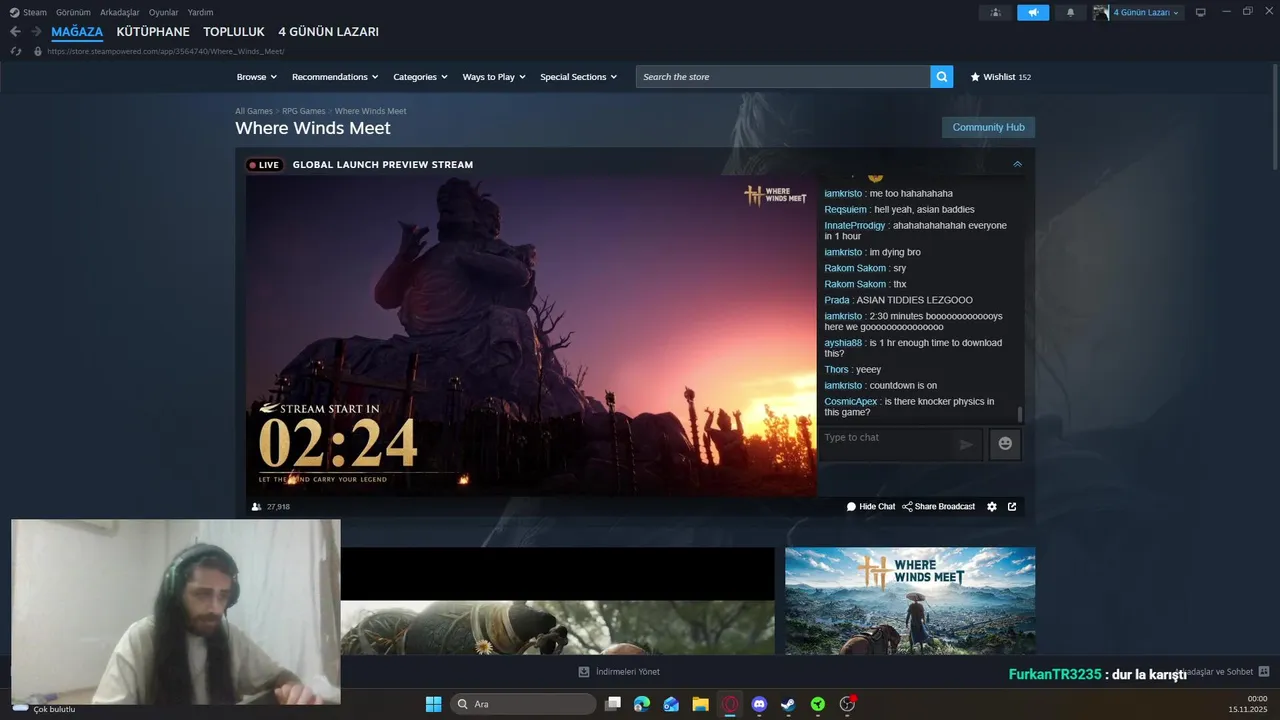Click the Search the store field

point(783,77)
